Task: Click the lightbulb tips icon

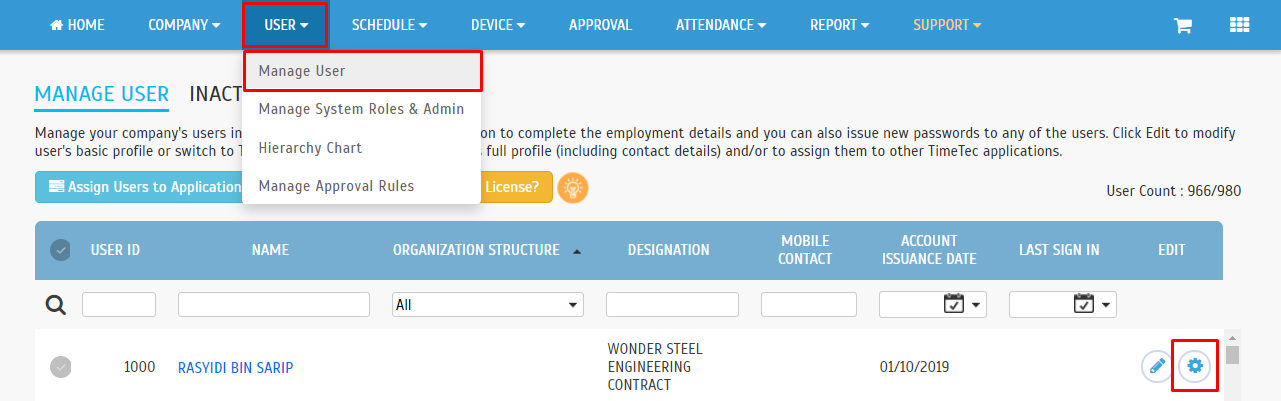Action: [573, 187]
